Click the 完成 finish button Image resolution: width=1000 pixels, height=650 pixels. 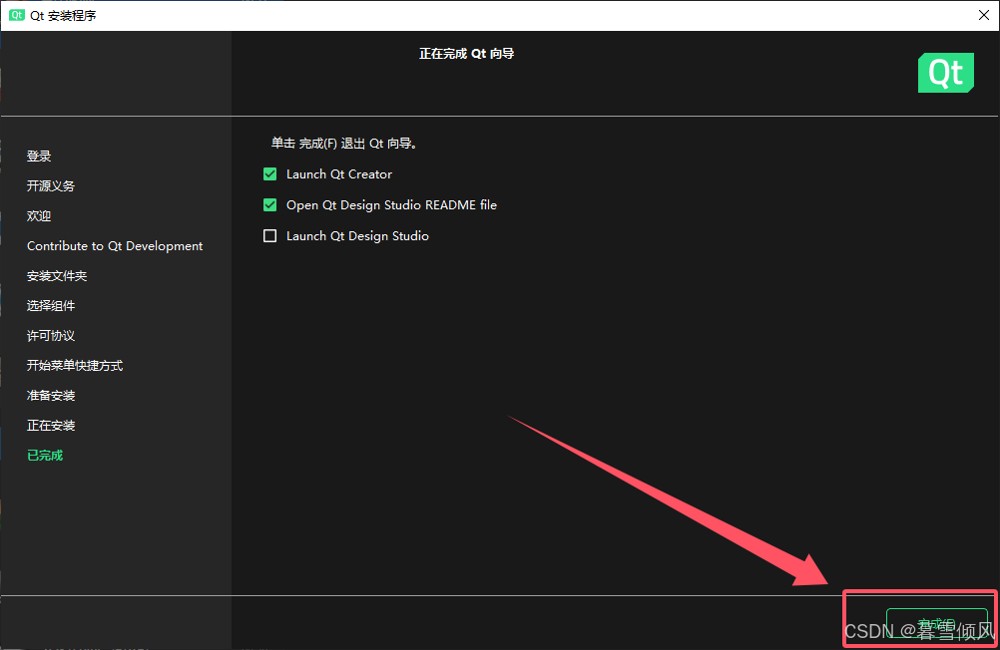point(936,623)
